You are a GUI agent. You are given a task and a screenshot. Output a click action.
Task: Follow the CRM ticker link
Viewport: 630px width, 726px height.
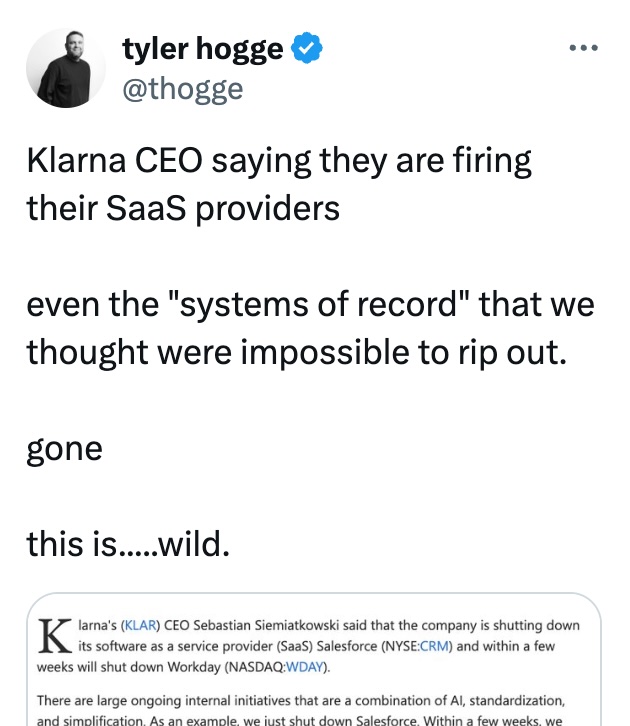[434, 646]
